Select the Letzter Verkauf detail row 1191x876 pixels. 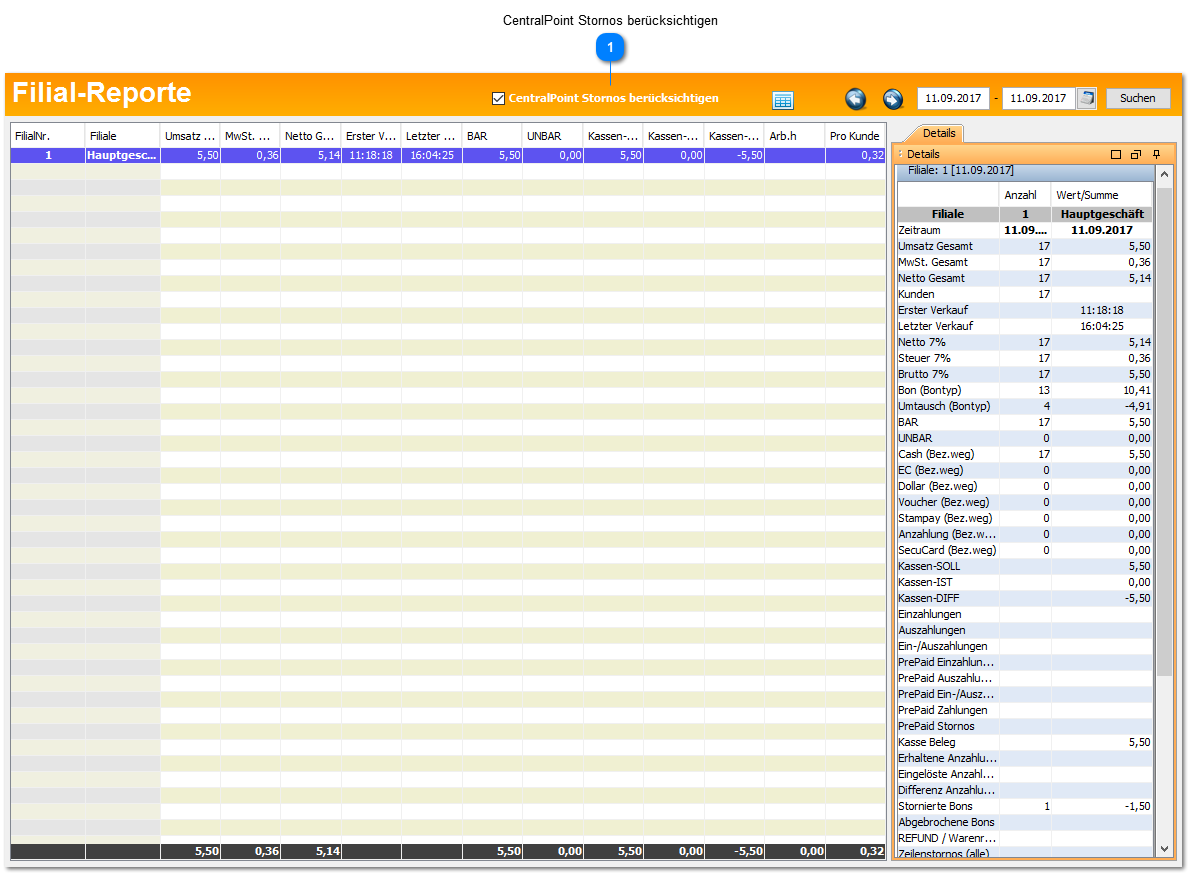(1025, 326)
